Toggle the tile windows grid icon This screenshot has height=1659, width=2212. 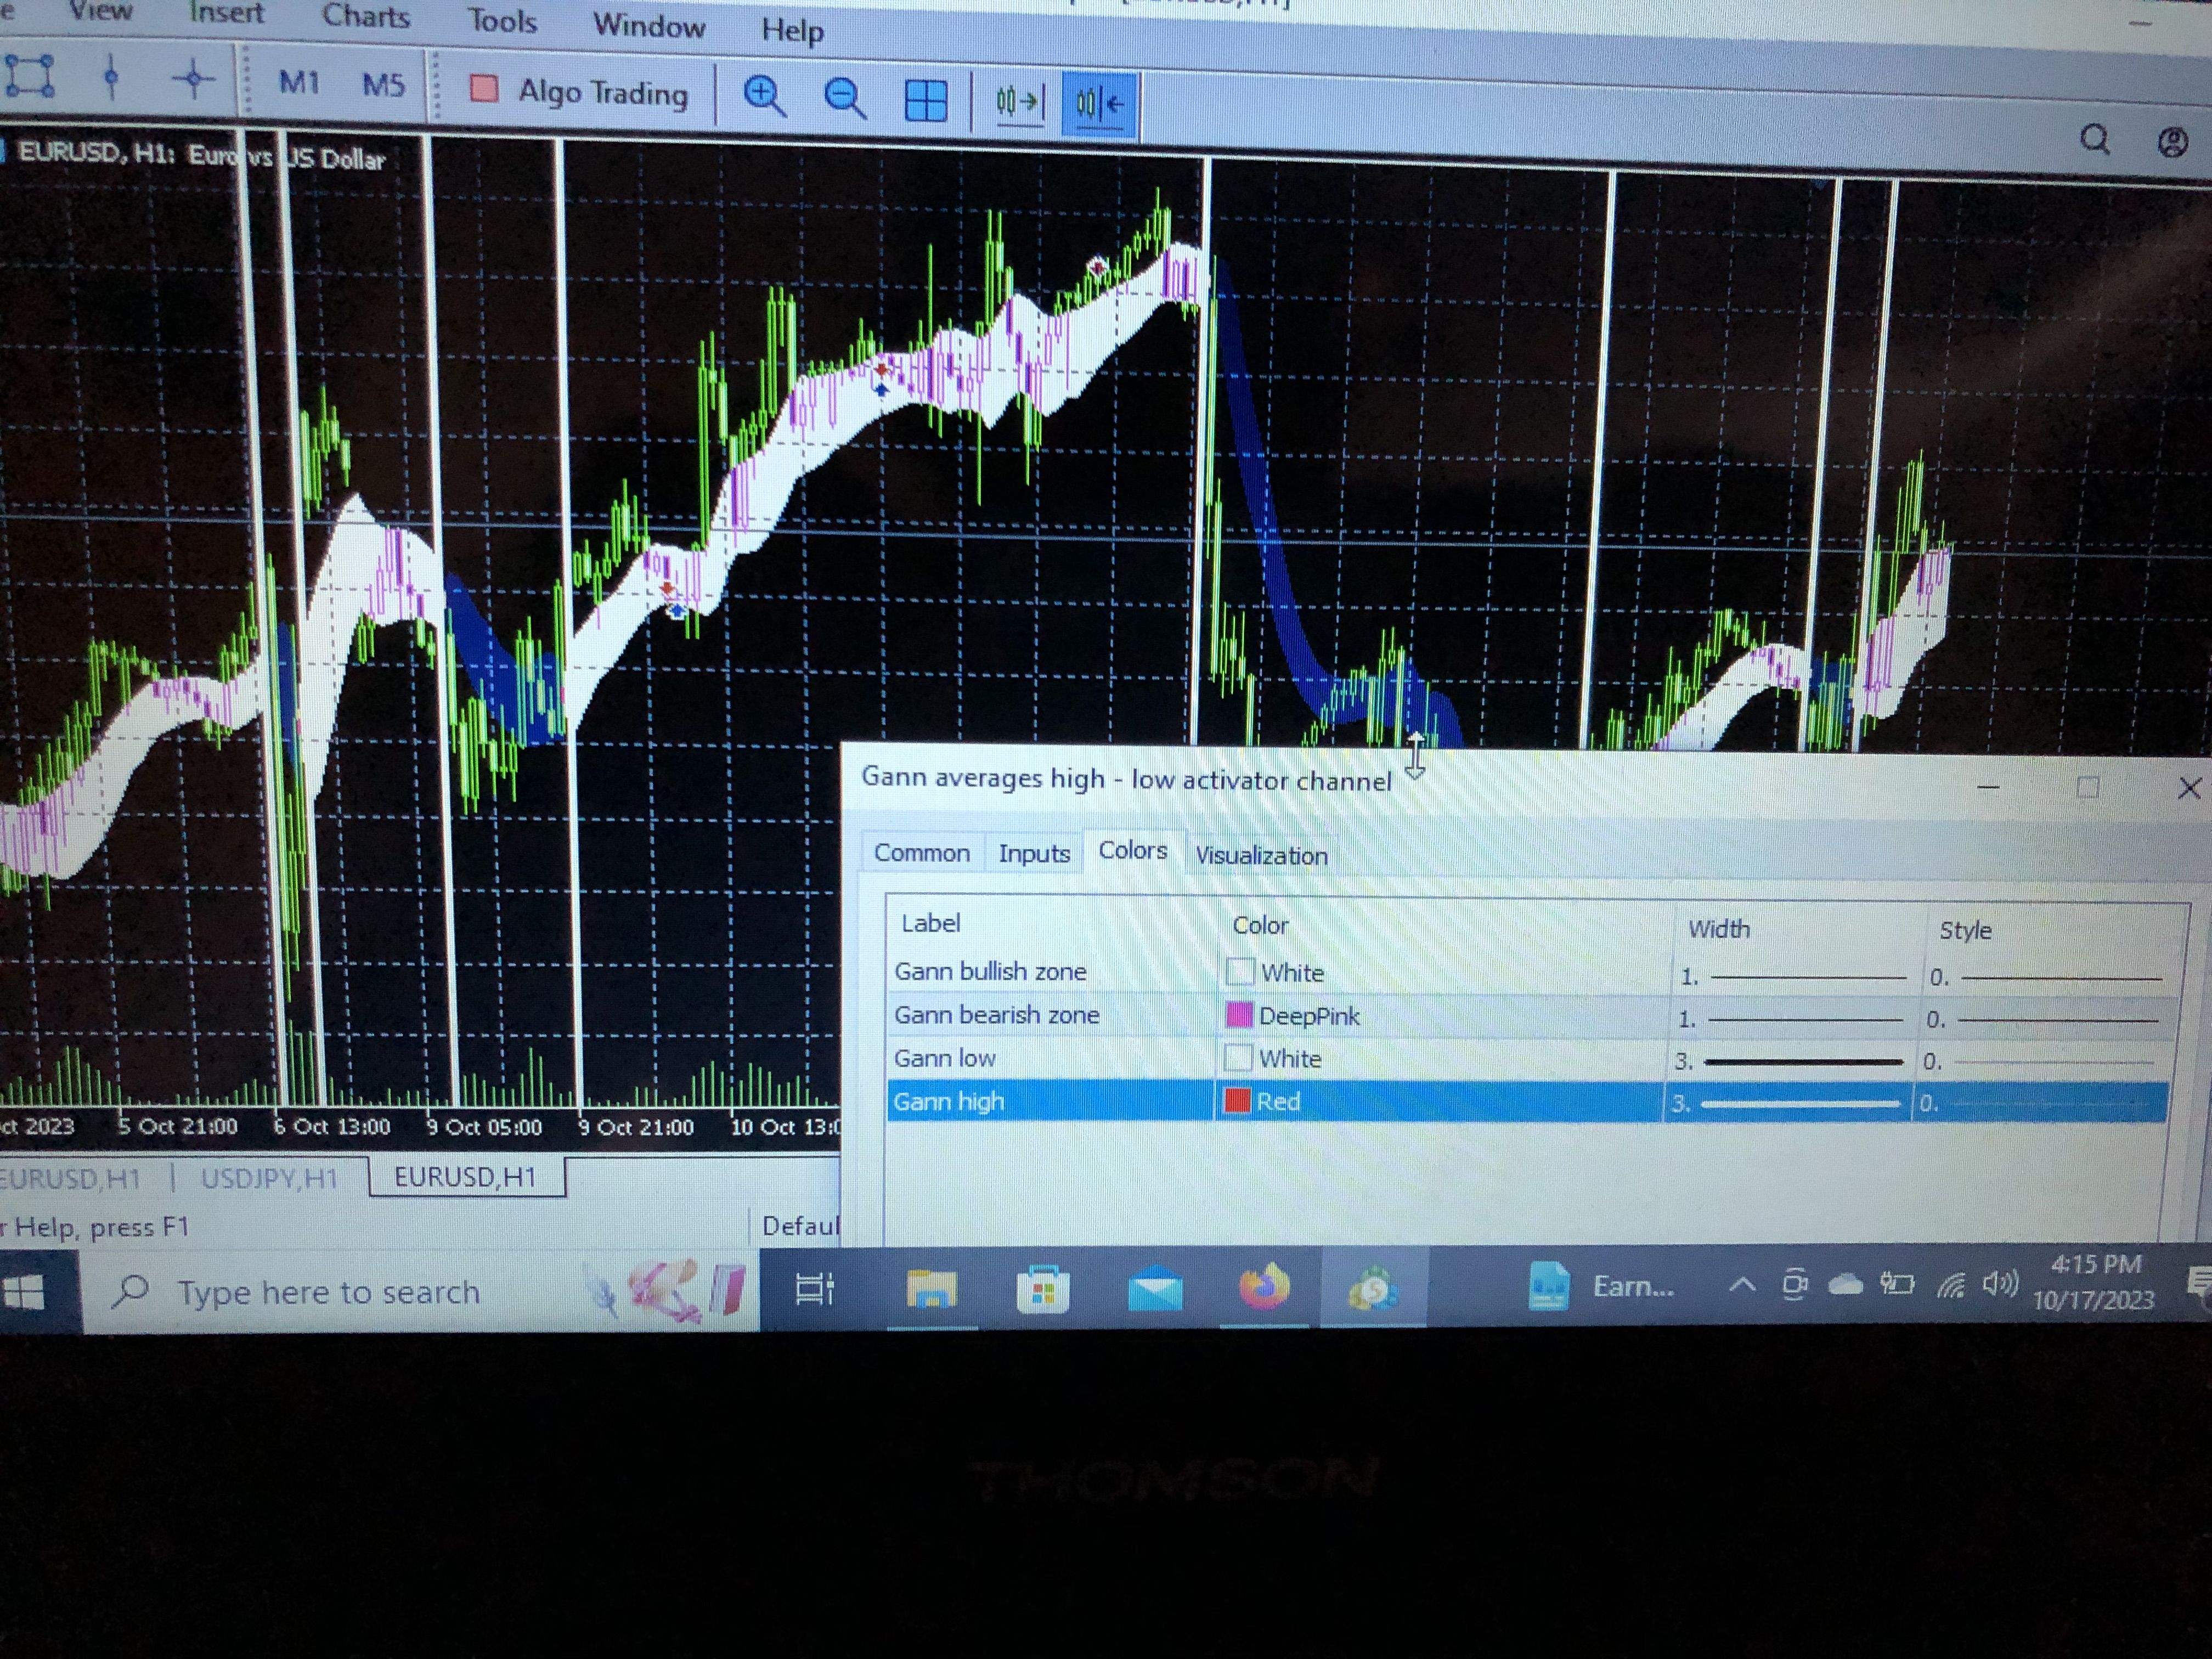click(925, 101)
